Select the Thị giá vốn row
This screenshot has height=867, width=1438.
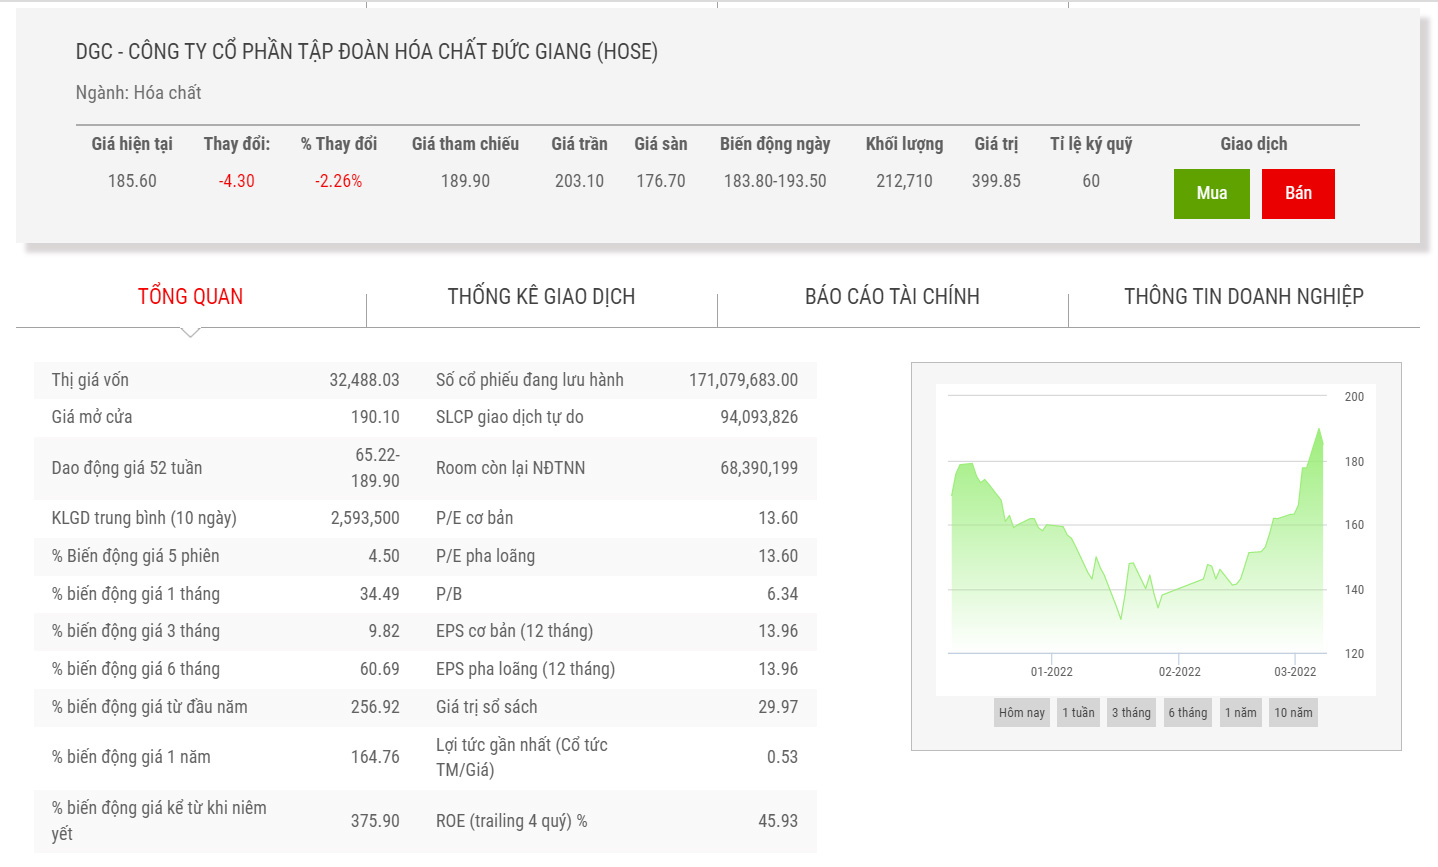pos(225,380)
